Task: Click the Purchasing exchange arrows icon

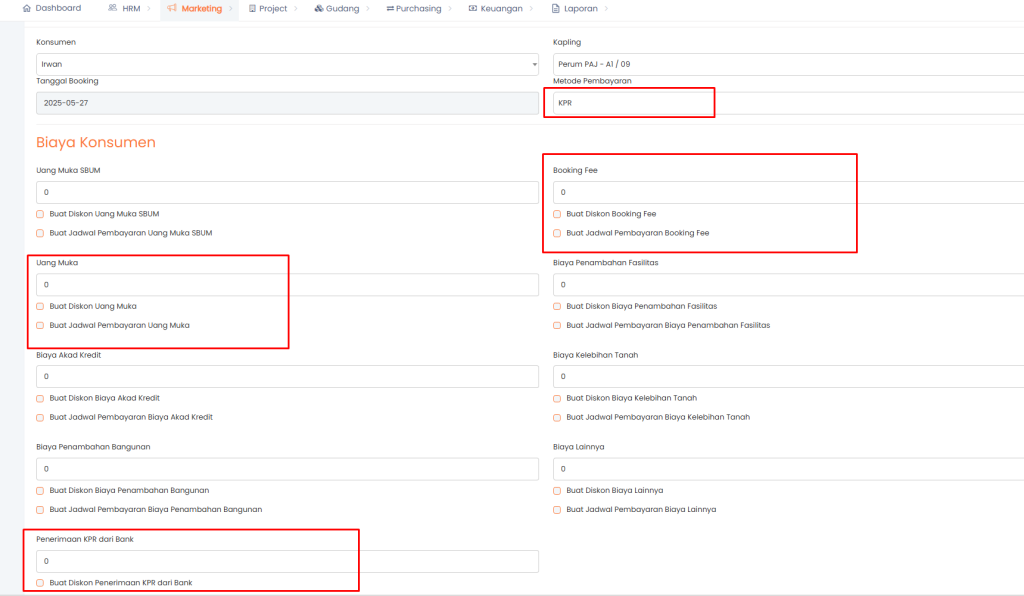Action: (x=390, y=8)
